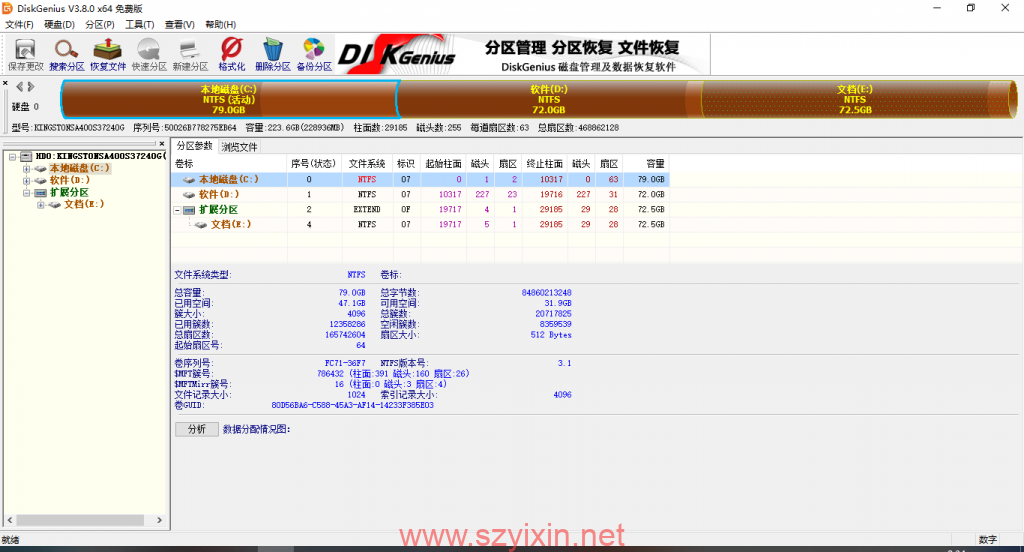This screenshot has height=552, width=1024.
Task: Click the 容量 column header
Action: pyautogui.click(x=646, y=163)
